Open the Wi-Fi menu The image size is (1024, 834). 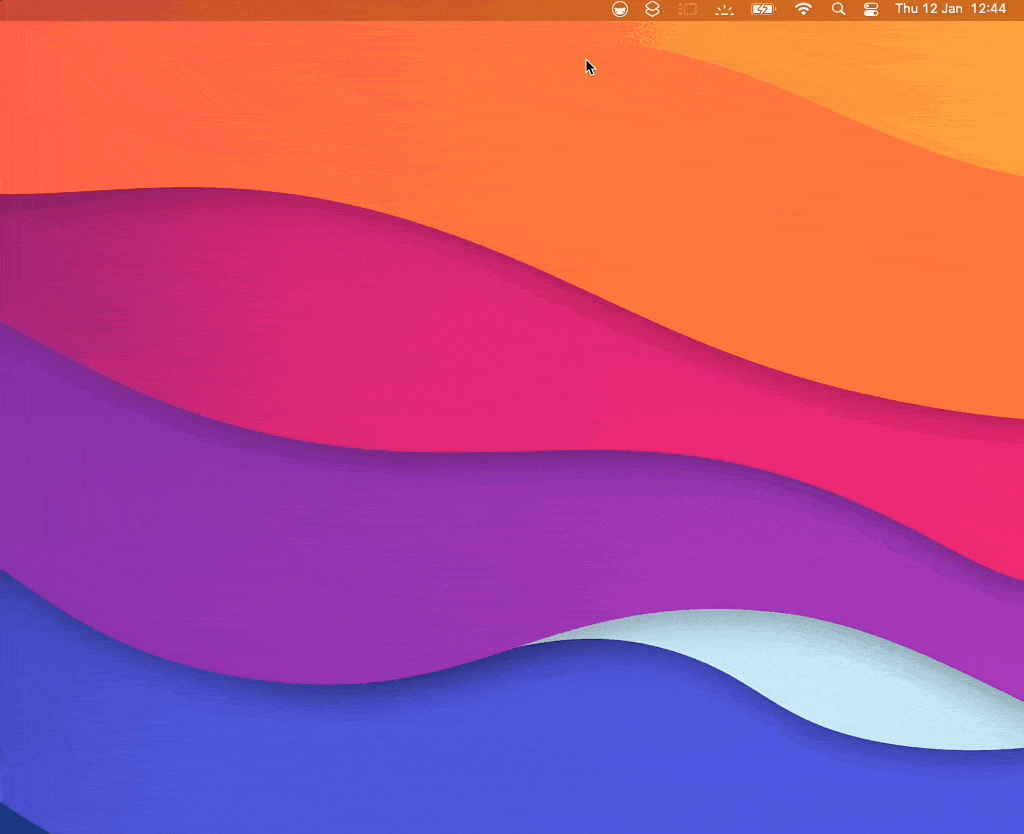point(803,9)
